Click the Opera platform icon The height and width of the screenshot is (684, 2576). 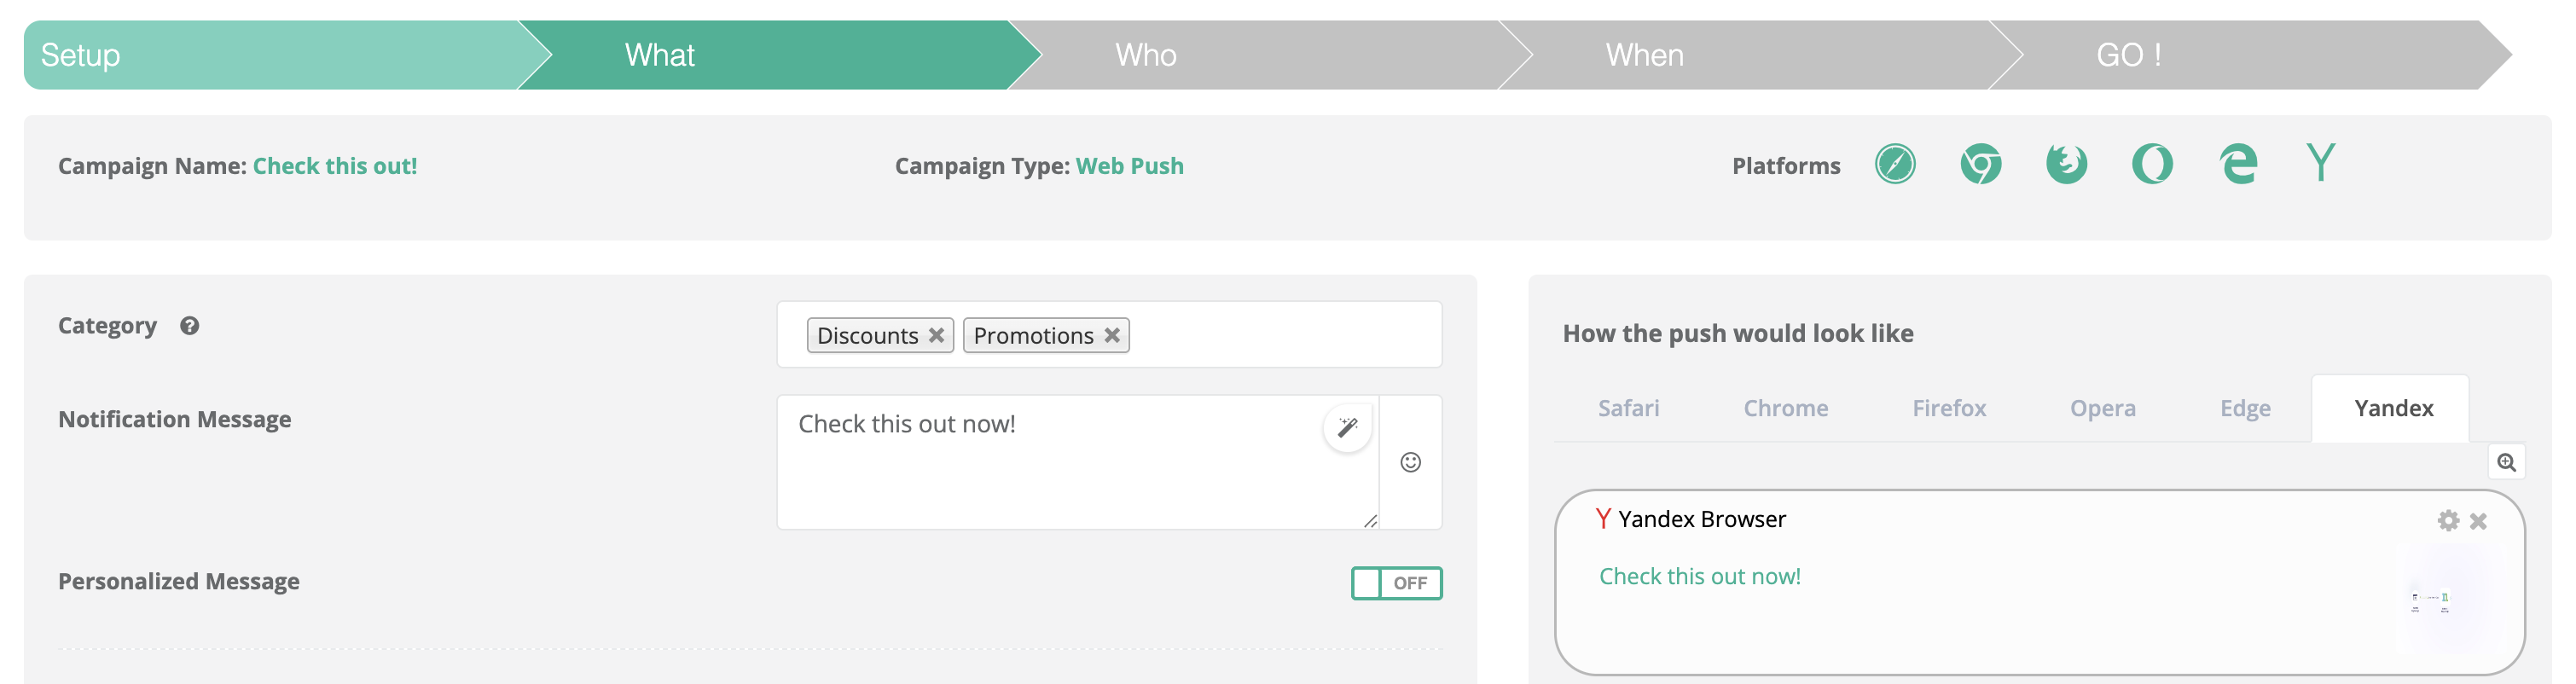[2152, 164]
